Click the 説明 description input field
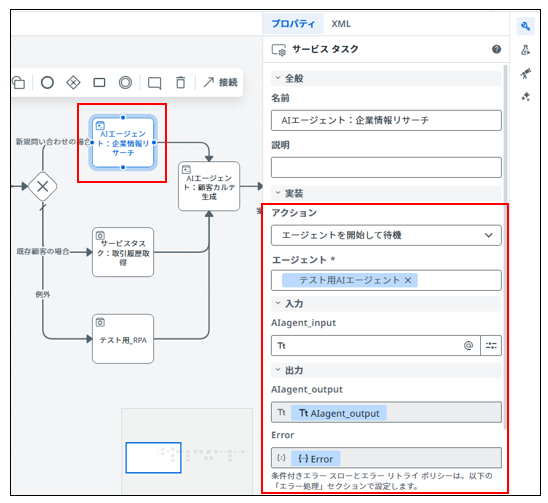 (386, 167)
